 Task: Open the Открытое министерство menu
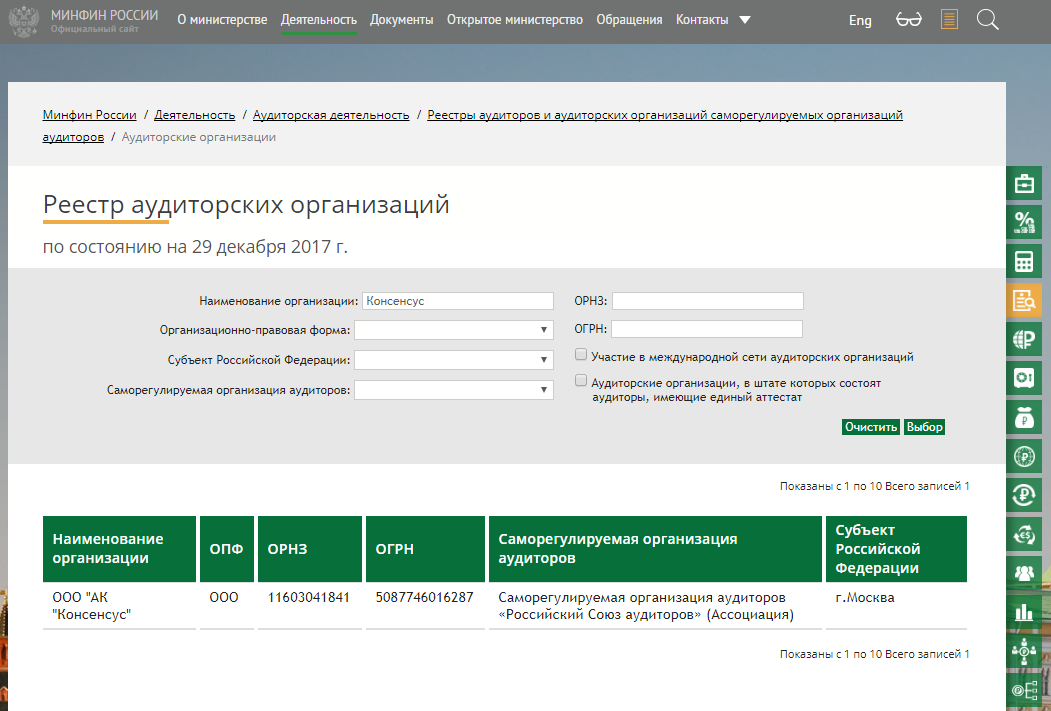[x=515, y=20]
